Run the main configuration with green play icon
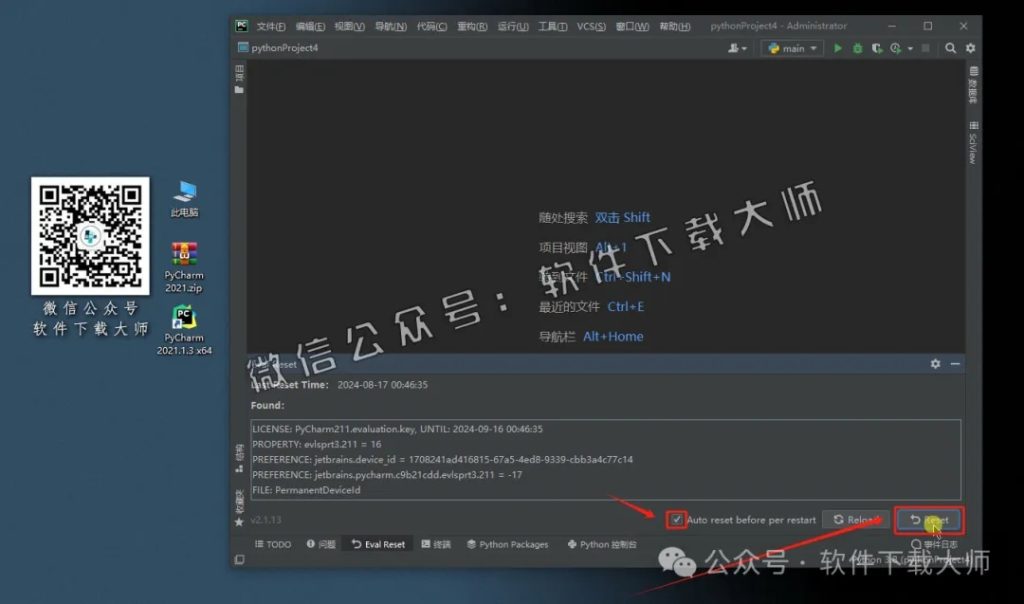This screenshot has height=604, width=1024. pos(838,48)
